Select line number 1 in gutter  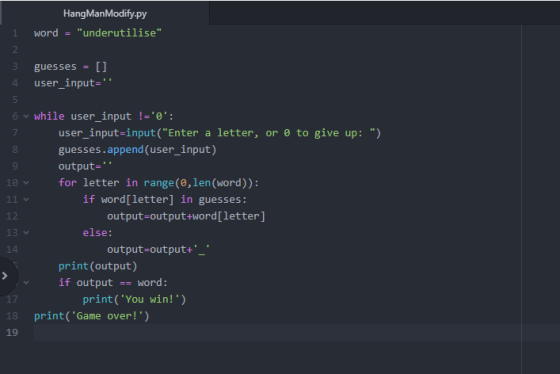15,33
